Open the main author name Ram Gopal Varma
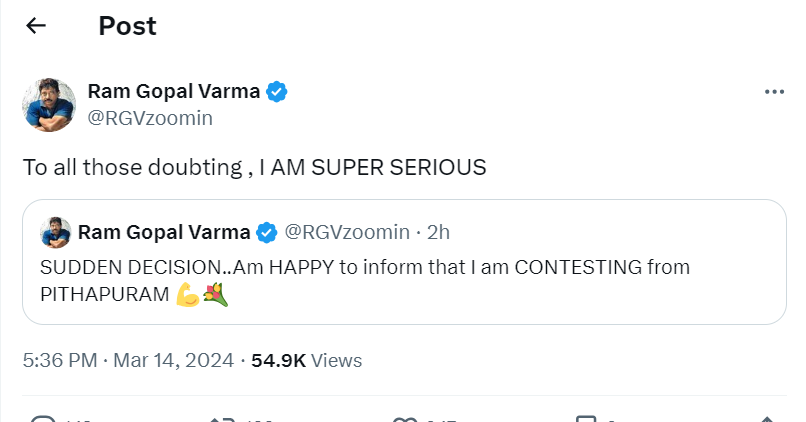Viewport: 806px width, 422px height. click(174, 92)
